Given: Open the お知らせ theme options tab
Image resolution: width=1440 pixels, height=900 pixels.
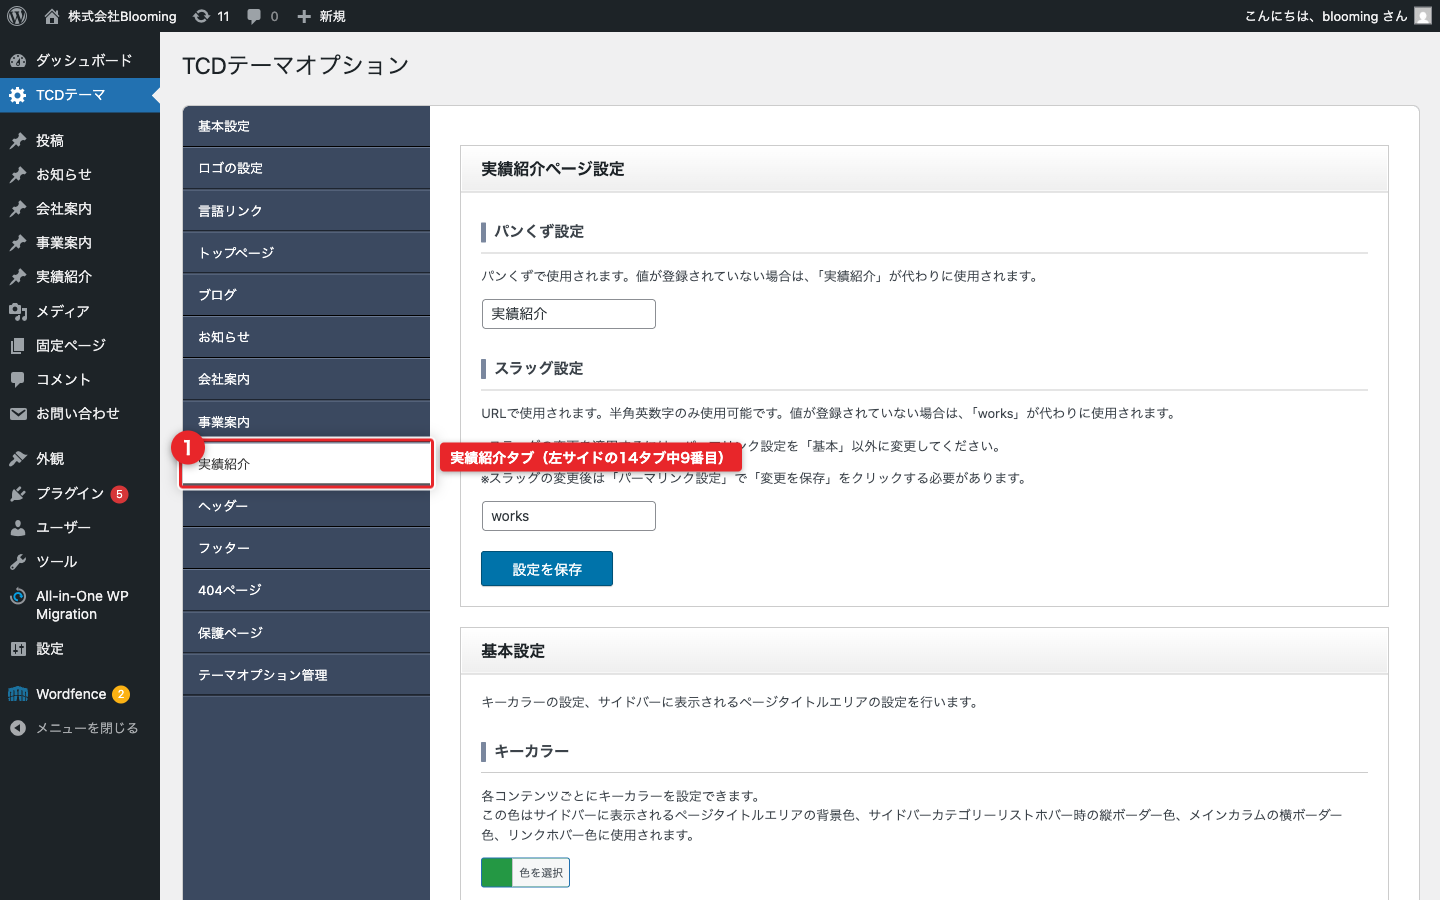Looking at the screenshot, I should click(306, 337).
